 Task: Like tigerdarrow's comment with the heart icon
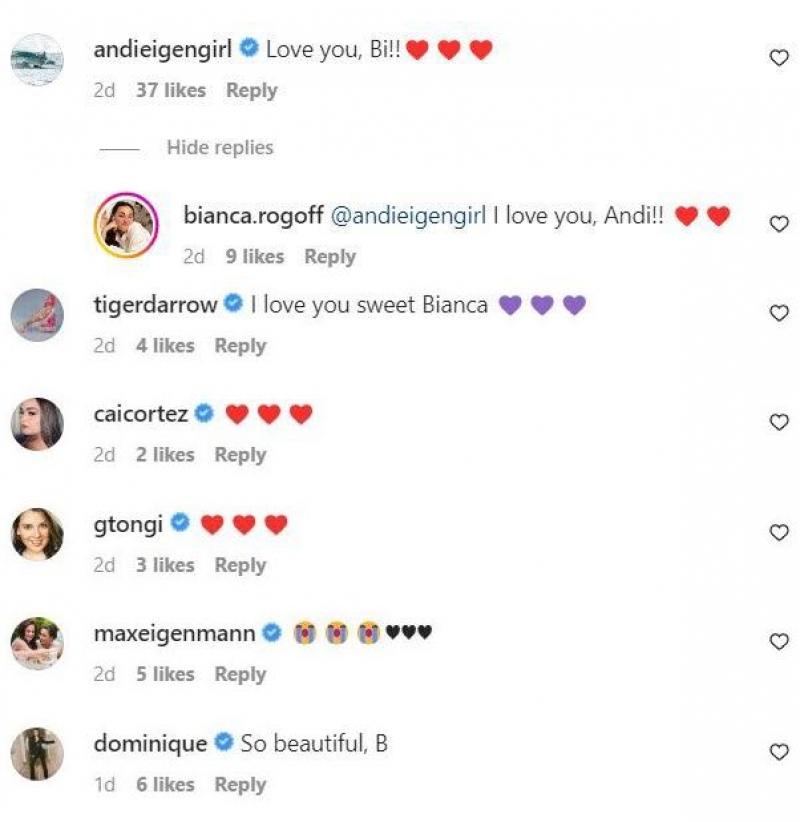click(779, 314)
